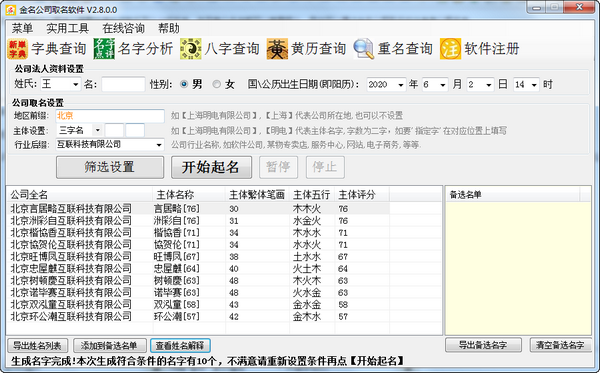Click the first specified character box
The image size is (600, 373).
pos(114,130)
